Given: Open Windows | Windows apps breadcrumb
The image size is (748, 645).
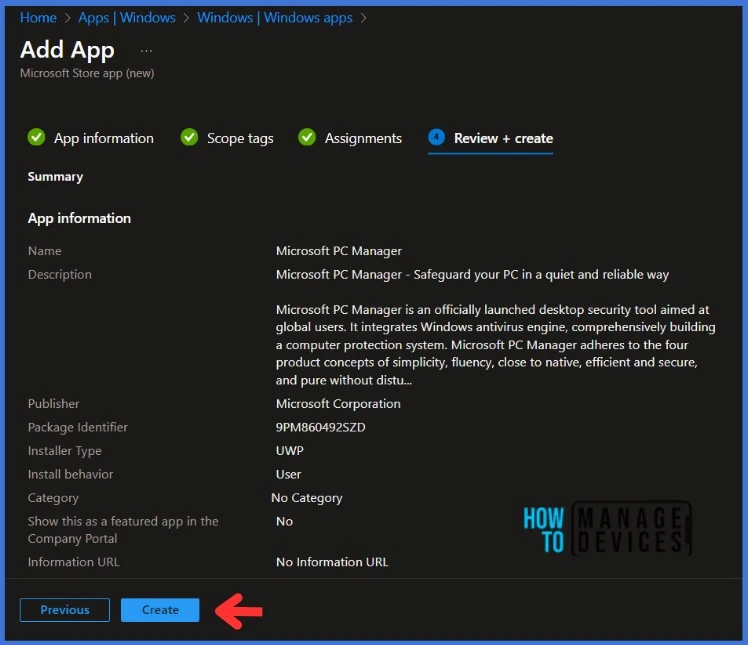Looking at the screenshot, I should 275,18.
